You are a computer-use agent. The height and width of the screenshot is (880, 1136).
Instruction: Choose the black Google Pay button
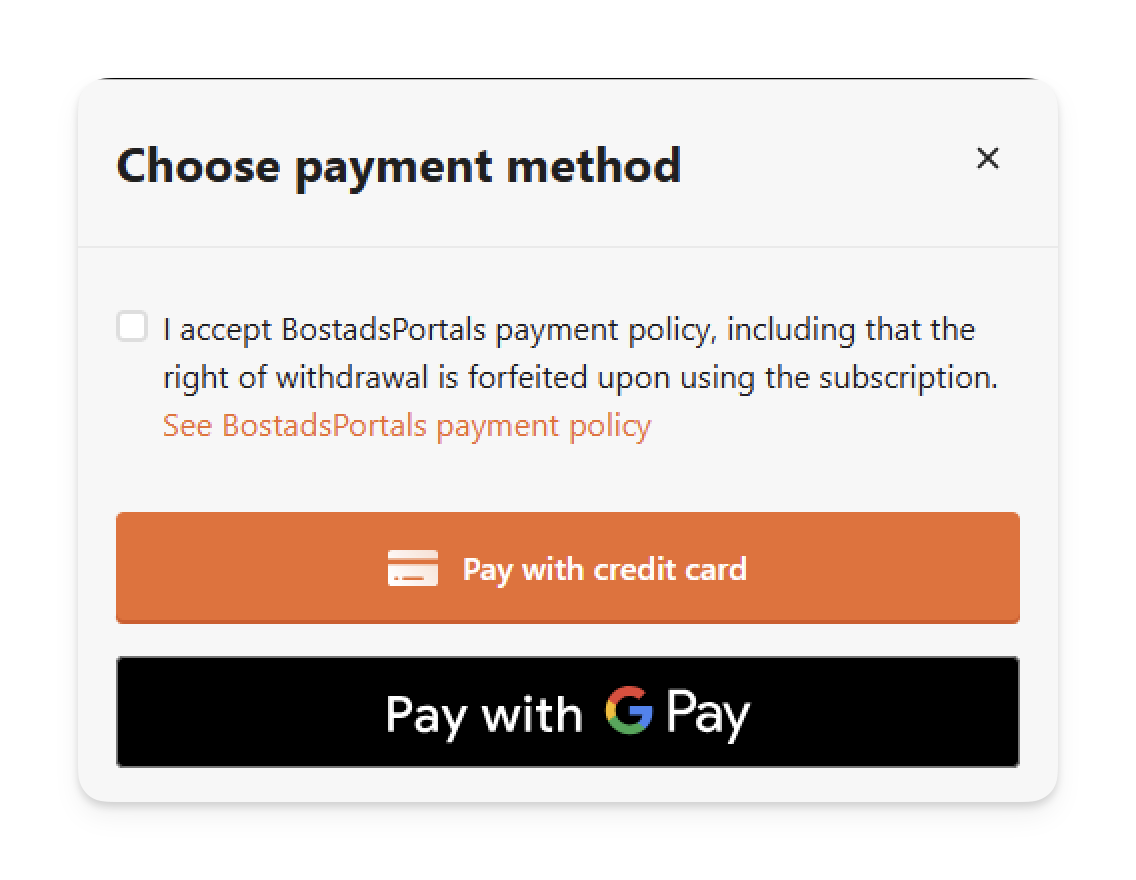click(568, 712)
